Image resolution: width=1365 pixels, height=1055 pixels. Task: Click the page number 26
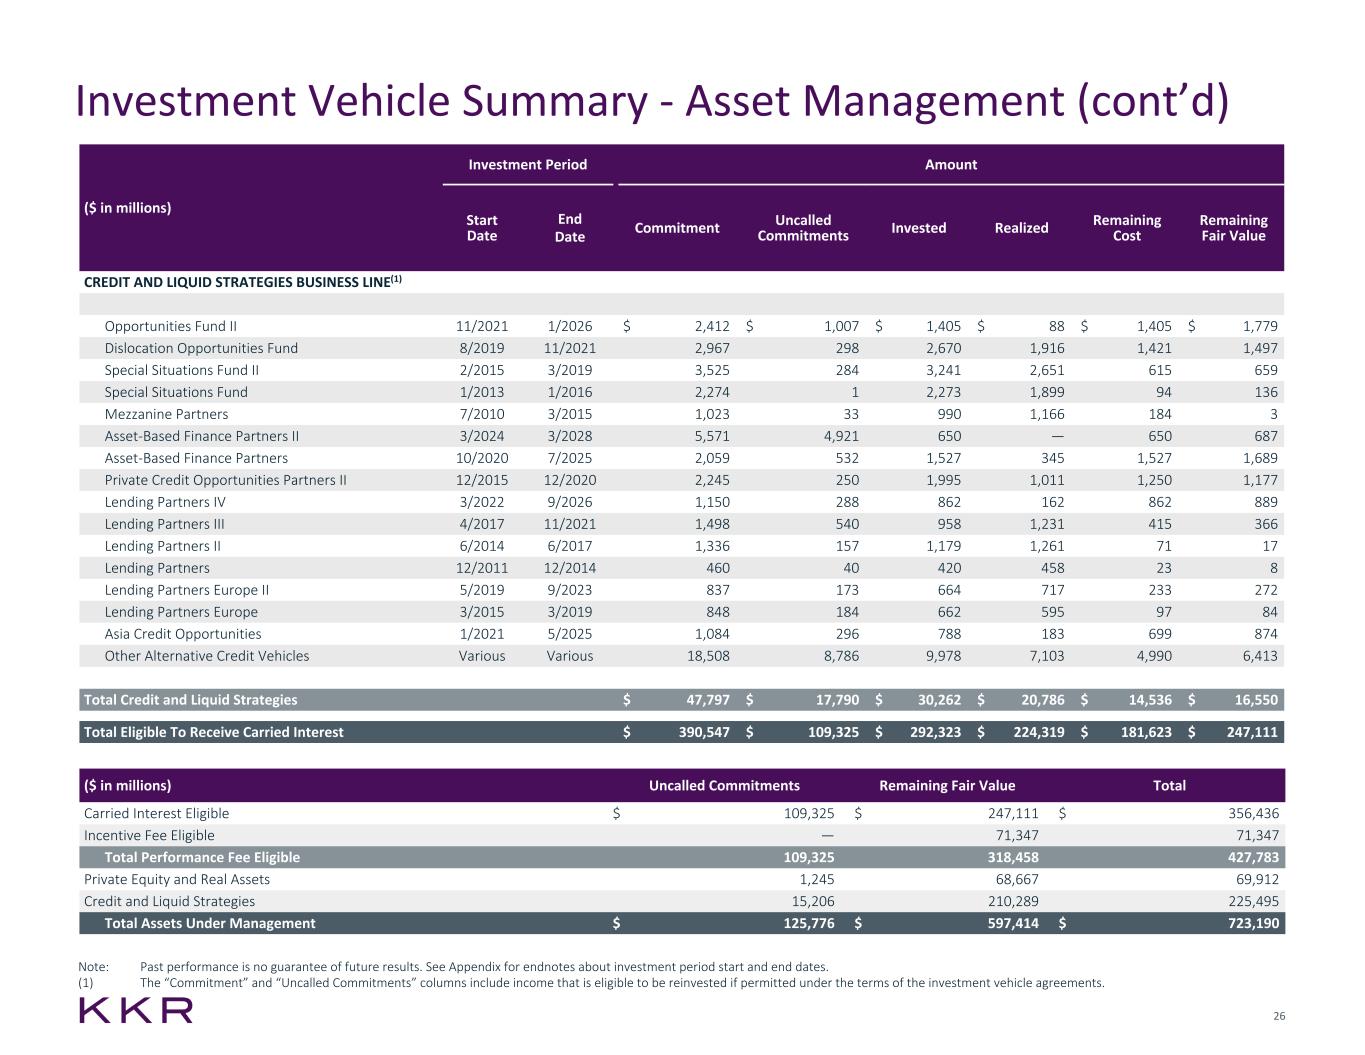pyautogui.click(x=1278, y=1017)
